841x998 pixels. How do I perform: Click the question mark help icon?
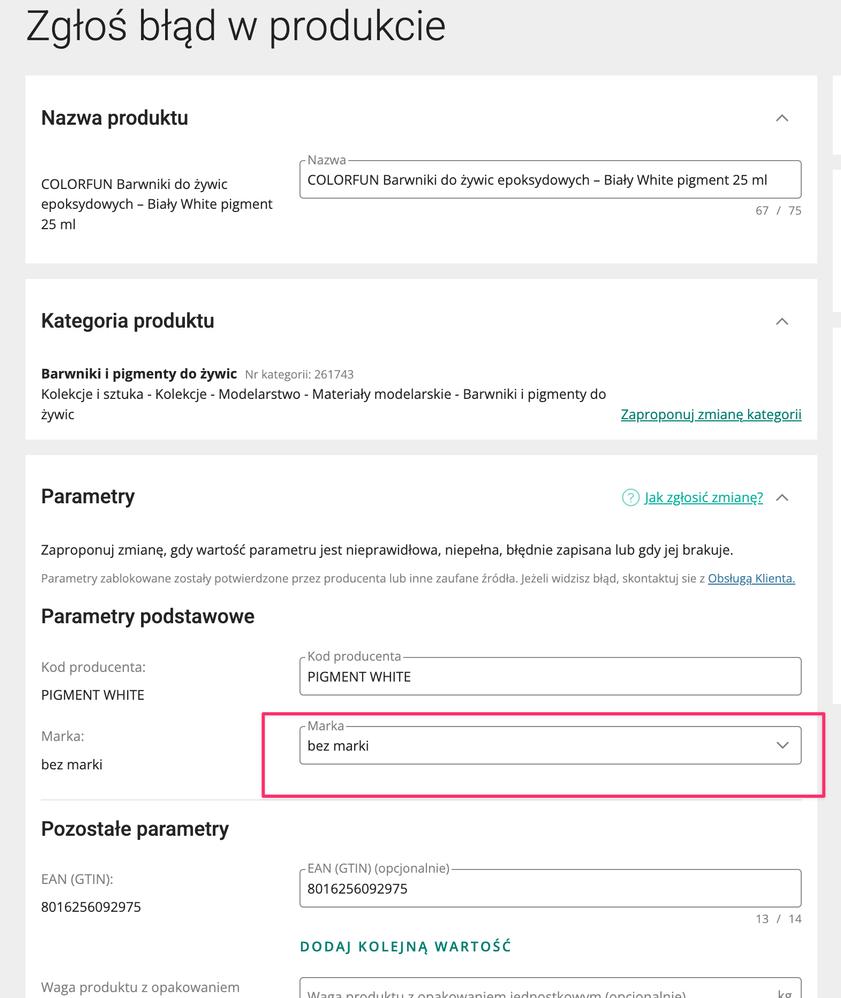630,497
